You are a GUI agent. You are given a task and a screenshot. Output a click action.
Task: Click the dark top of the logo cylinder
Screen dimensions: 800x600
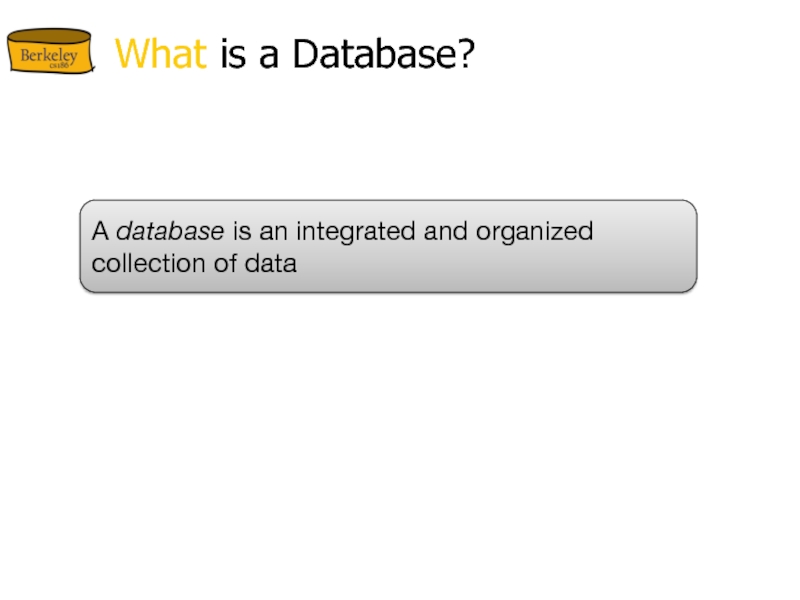click(x=48, y=36)
